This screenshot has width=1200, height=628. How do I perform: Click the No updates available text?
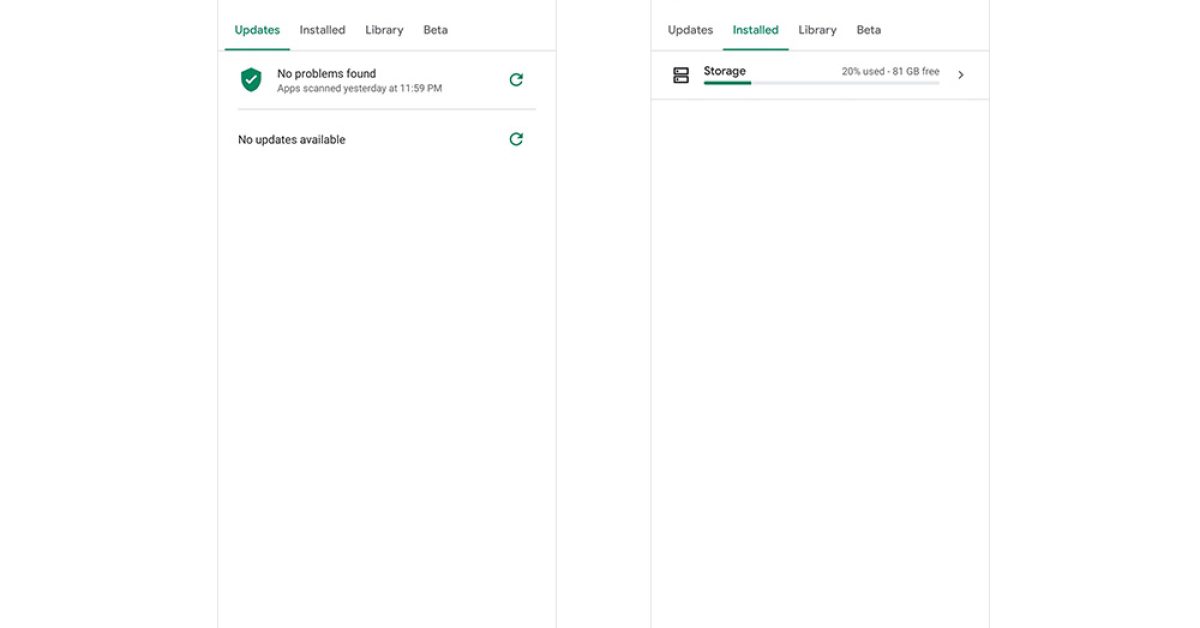click(x=291, y=140)
